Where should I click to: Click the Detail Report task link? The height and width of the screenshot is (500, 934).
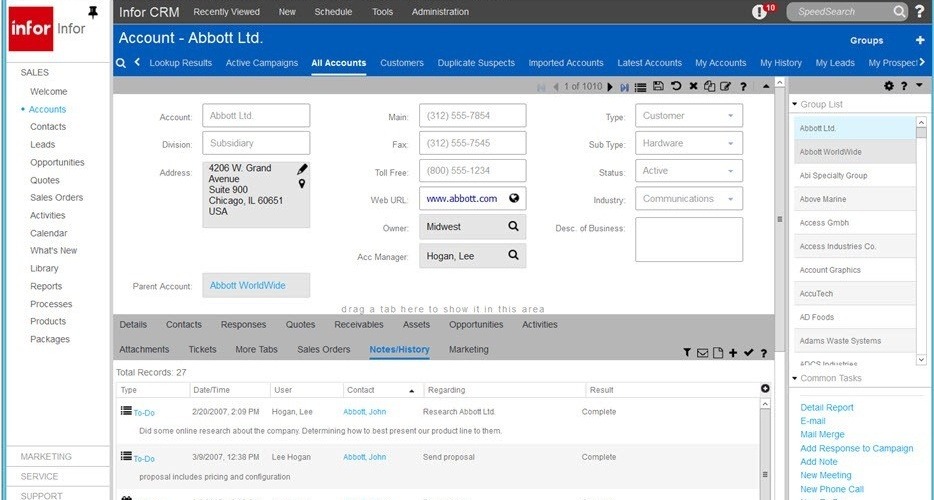click(827, 408)
